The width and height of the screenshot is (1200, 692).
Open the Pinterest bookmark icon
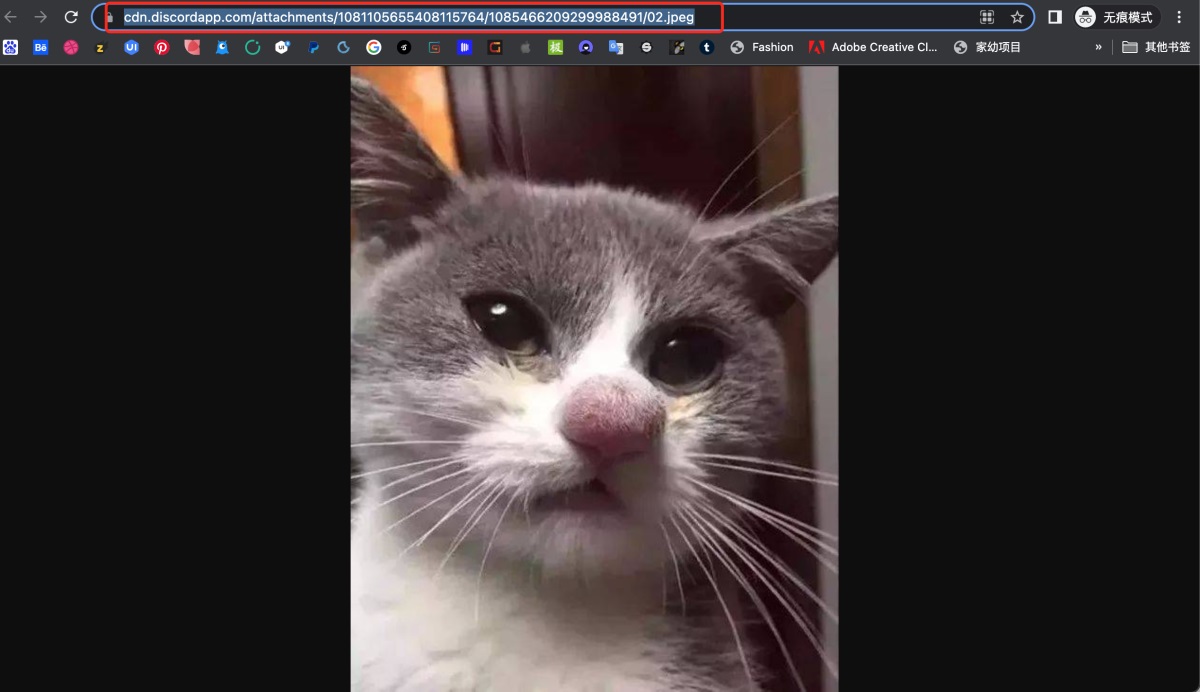click(x=160, y=47)
